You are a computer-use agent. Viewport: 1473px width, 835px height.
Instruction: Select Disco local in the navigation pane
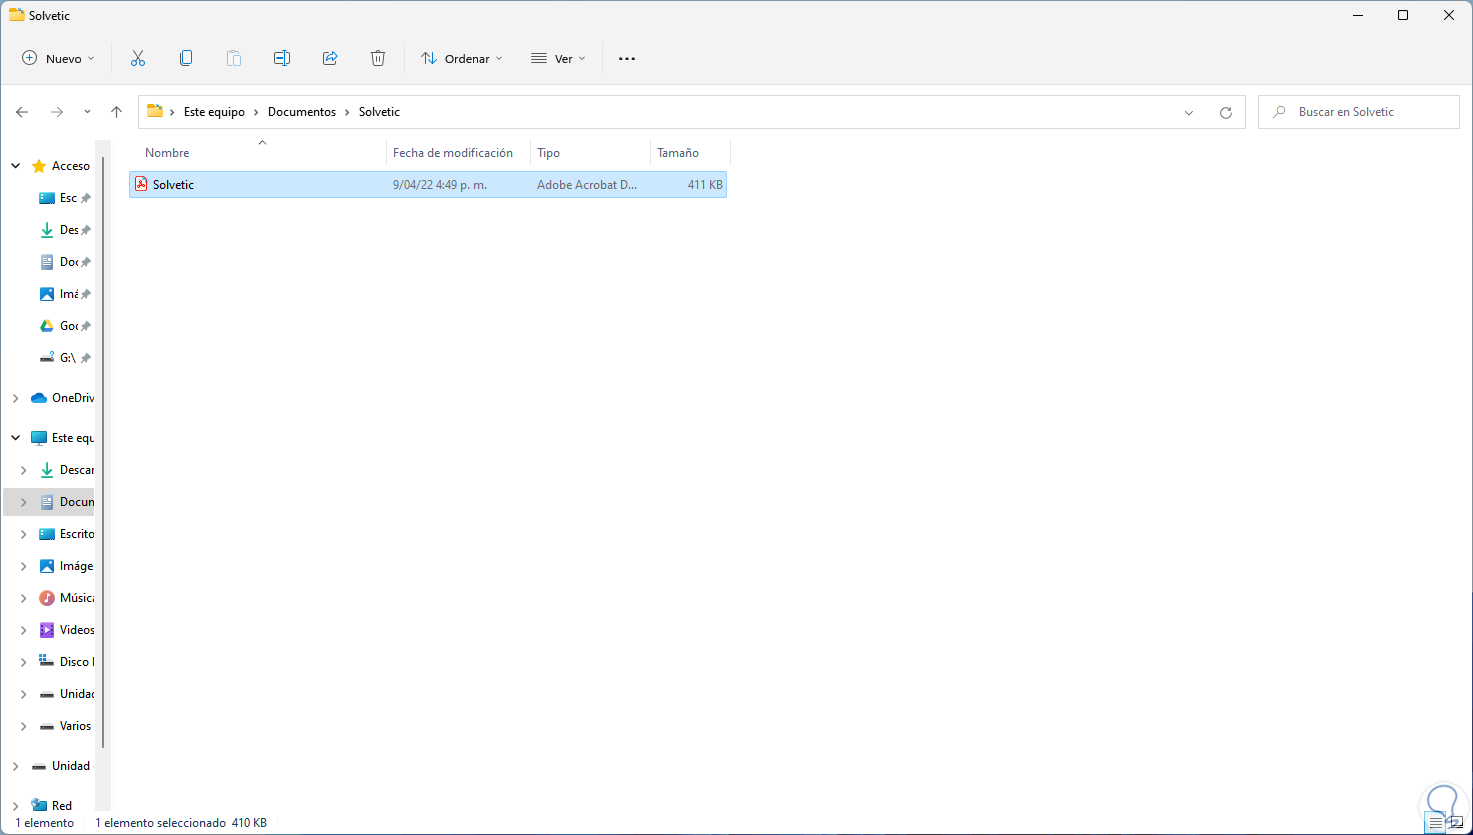[76, 662]
